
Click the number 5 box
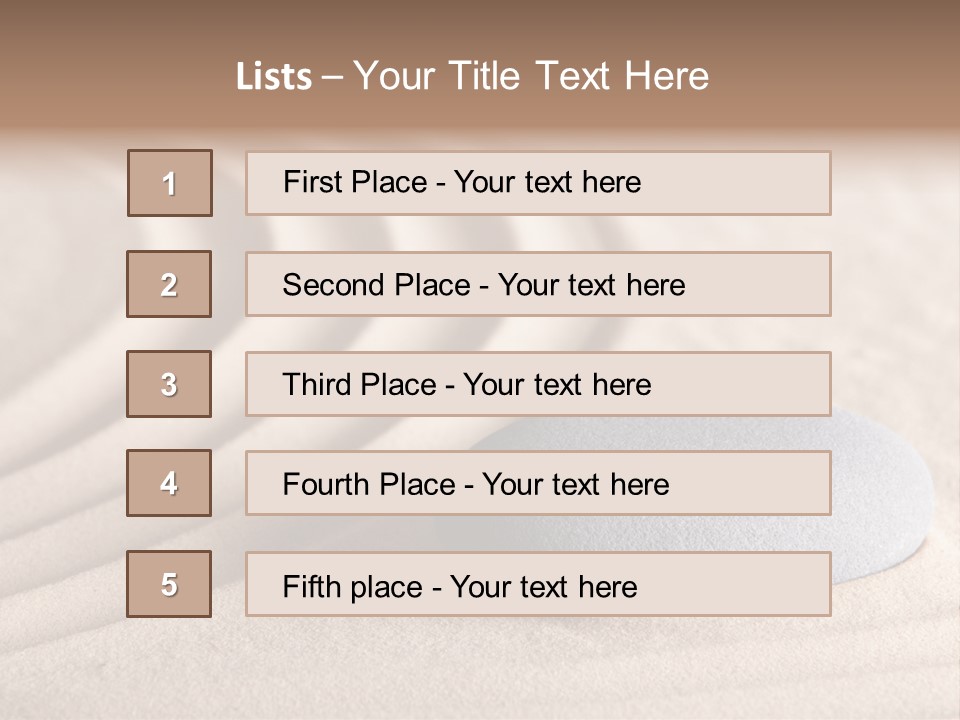point(169,584)
